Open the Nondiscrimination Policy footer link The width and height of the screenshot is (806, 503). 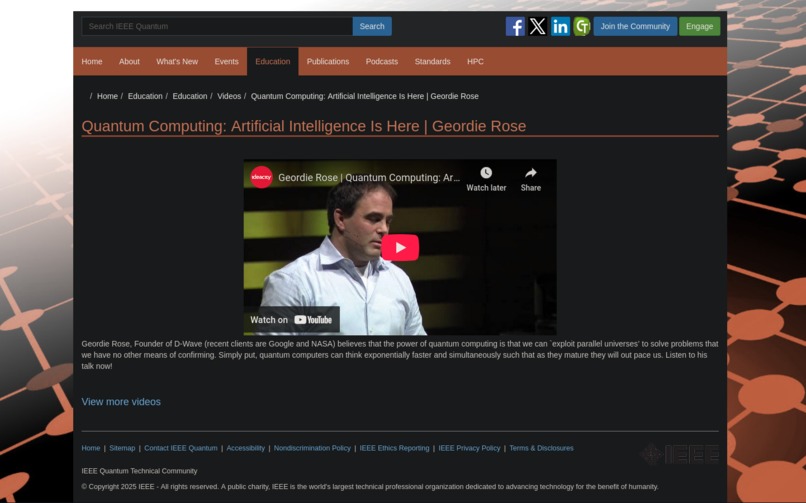point(313,448)
